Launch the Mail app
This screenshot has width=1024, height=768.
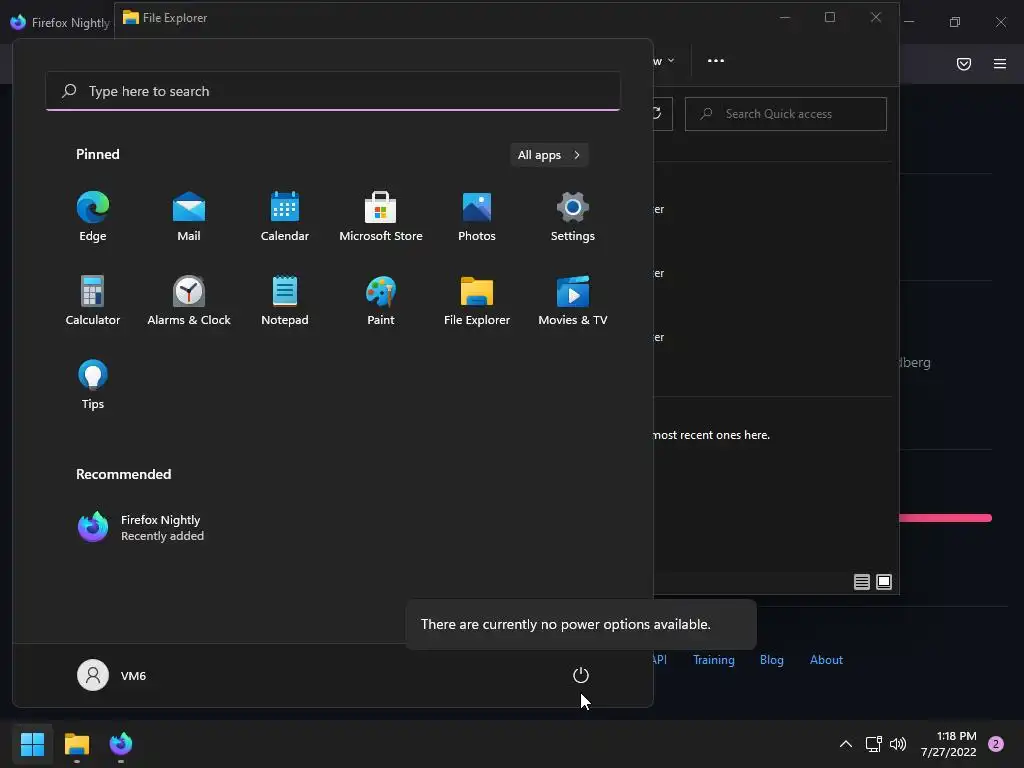[x=189, y=216]
